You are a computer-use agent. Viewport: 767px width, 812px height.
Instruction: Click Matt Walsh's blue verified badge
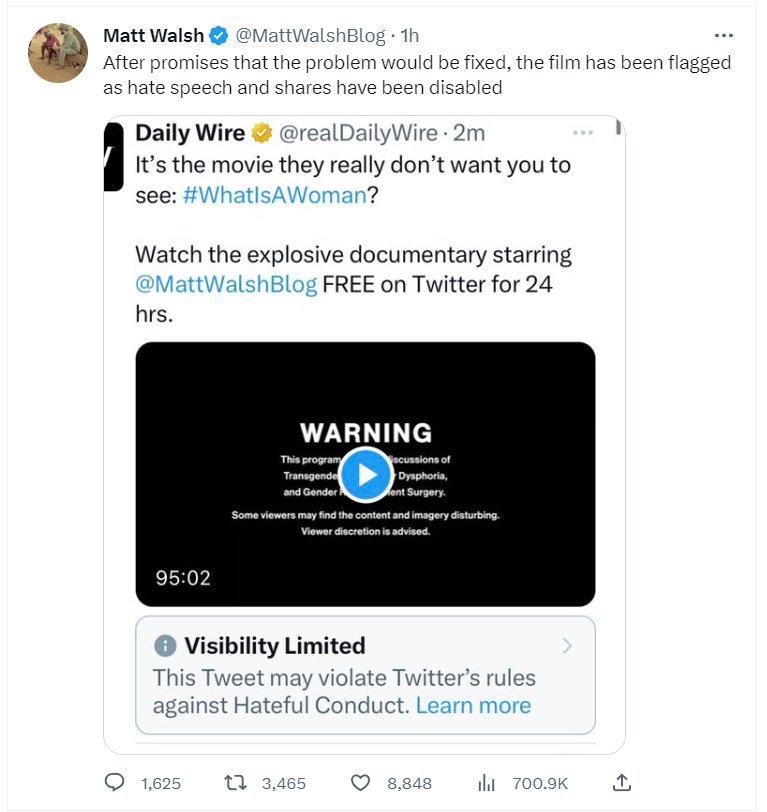click(x=219, y=36)
